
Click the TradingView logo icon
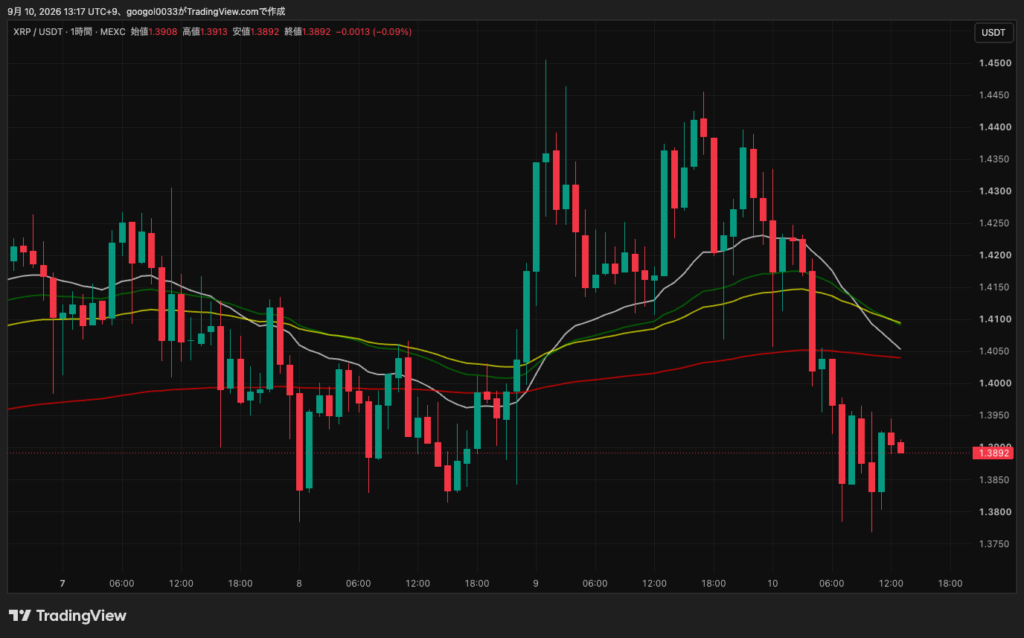pos(19,615)
